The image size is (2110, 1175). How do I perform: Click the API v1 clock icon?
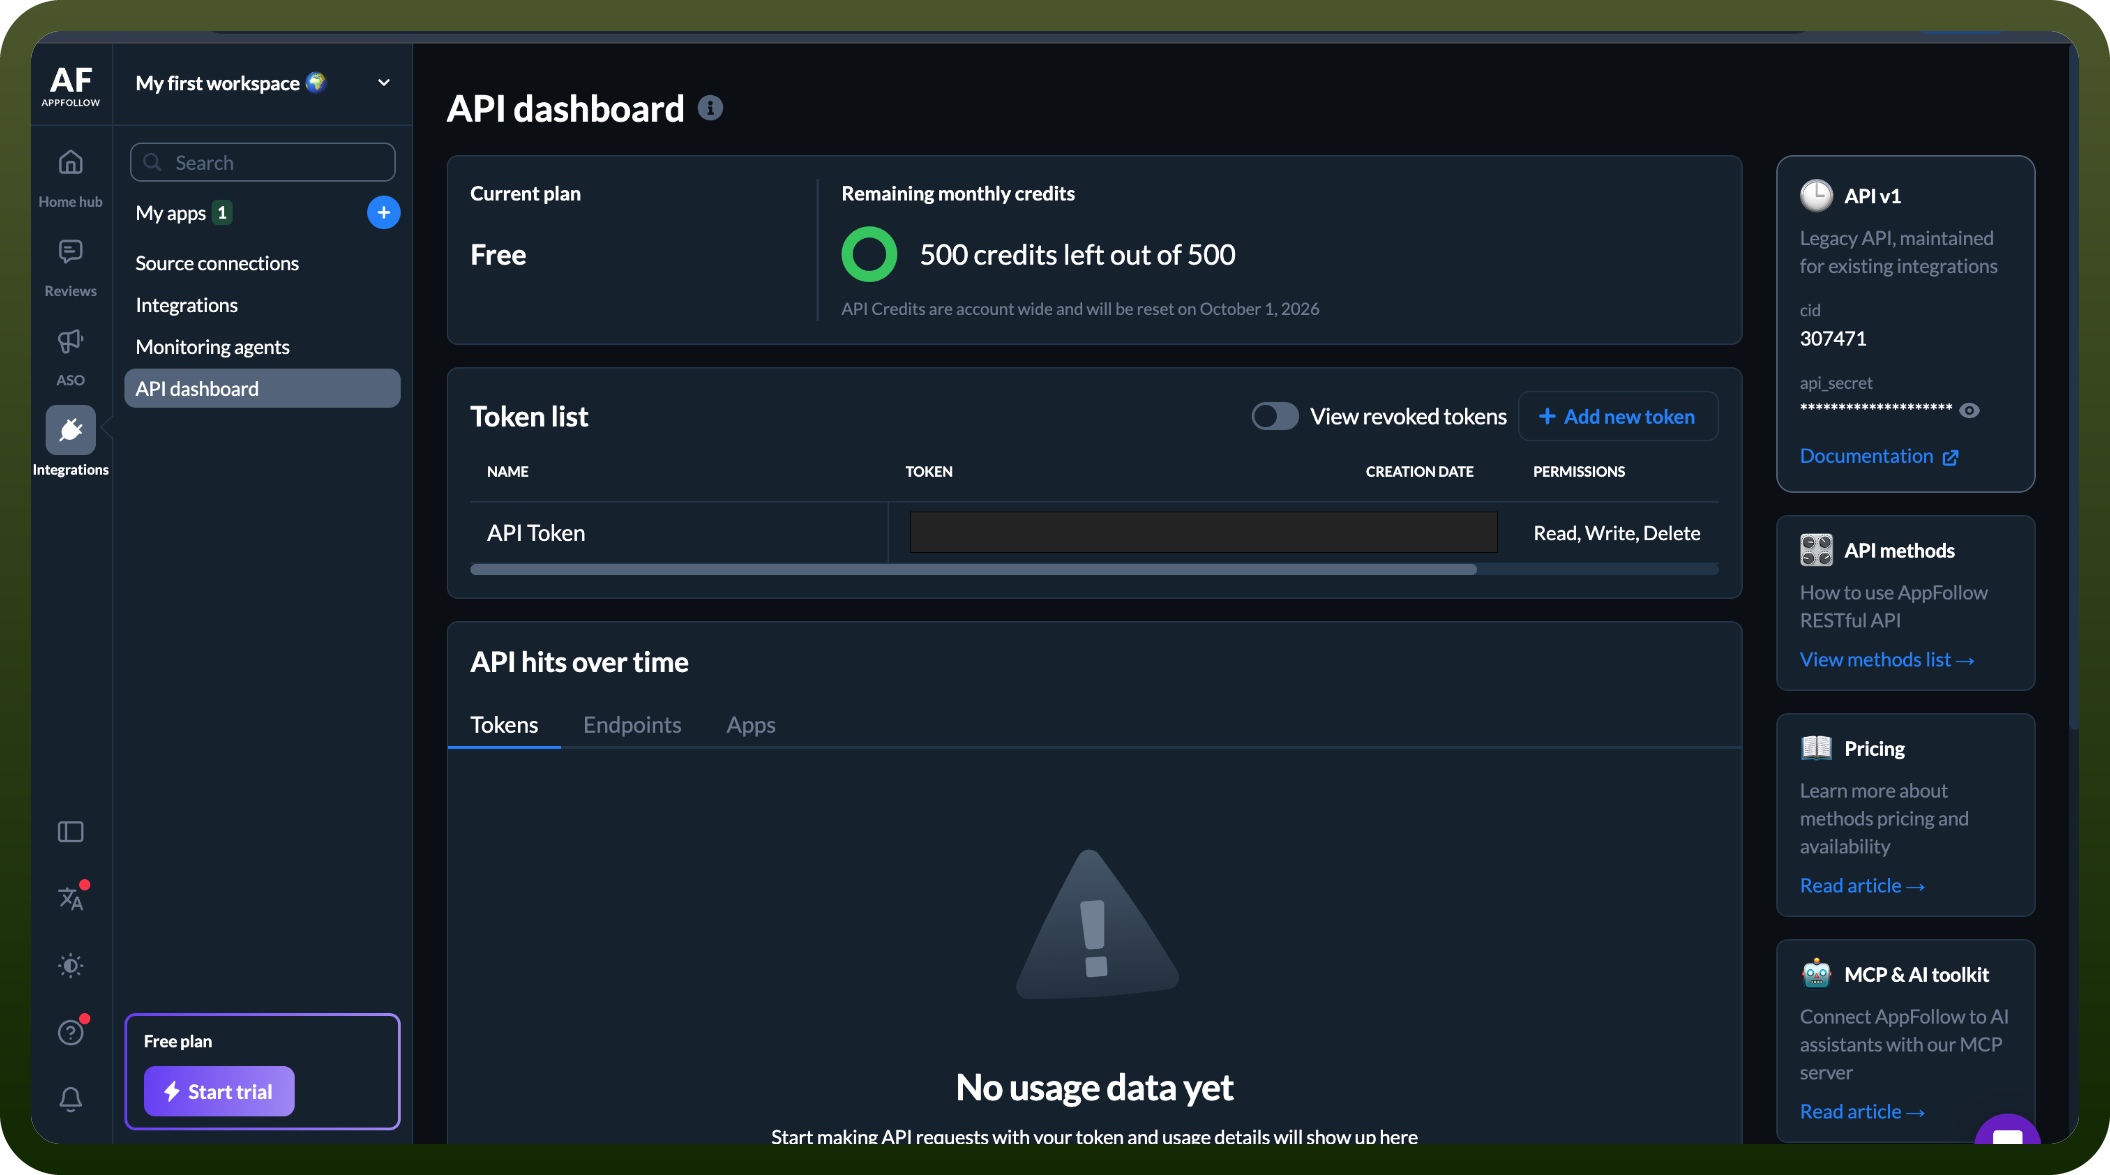click(x=1816, y=195)
